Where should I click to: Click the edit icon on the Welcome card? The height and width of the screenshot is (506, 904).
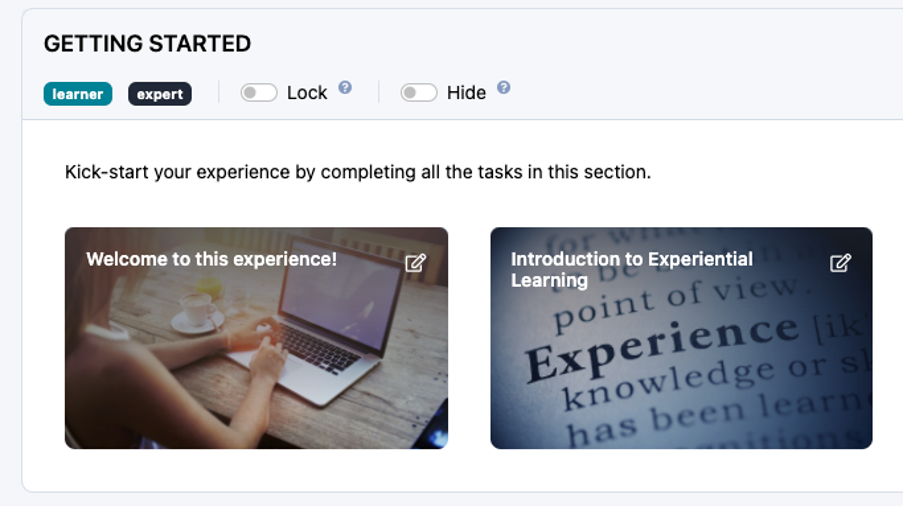415,263
